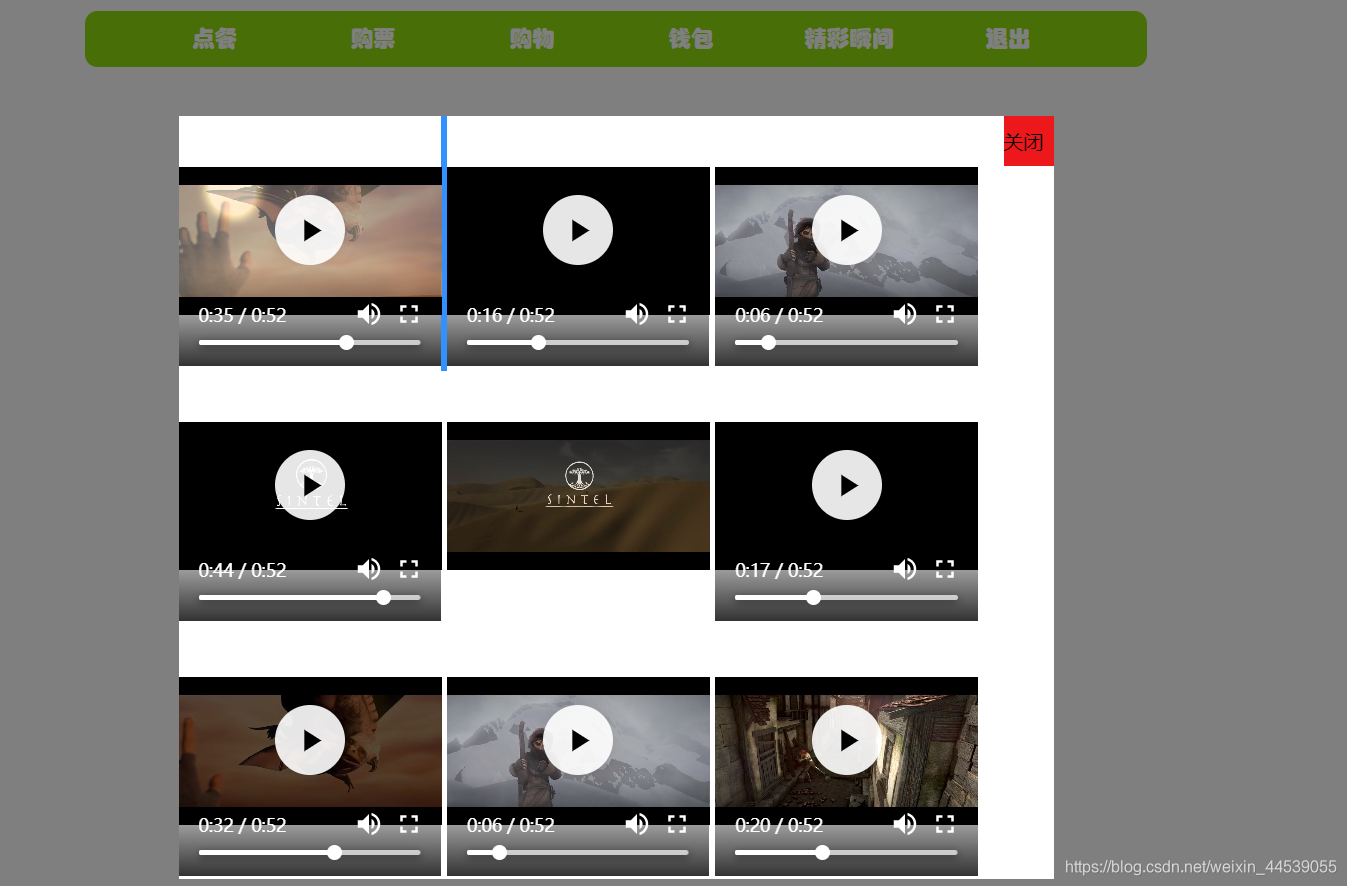Seek on progress bar of 0:32 / 0:52 video
Viewport: 1347px width, 886px height.
point(310,853)
